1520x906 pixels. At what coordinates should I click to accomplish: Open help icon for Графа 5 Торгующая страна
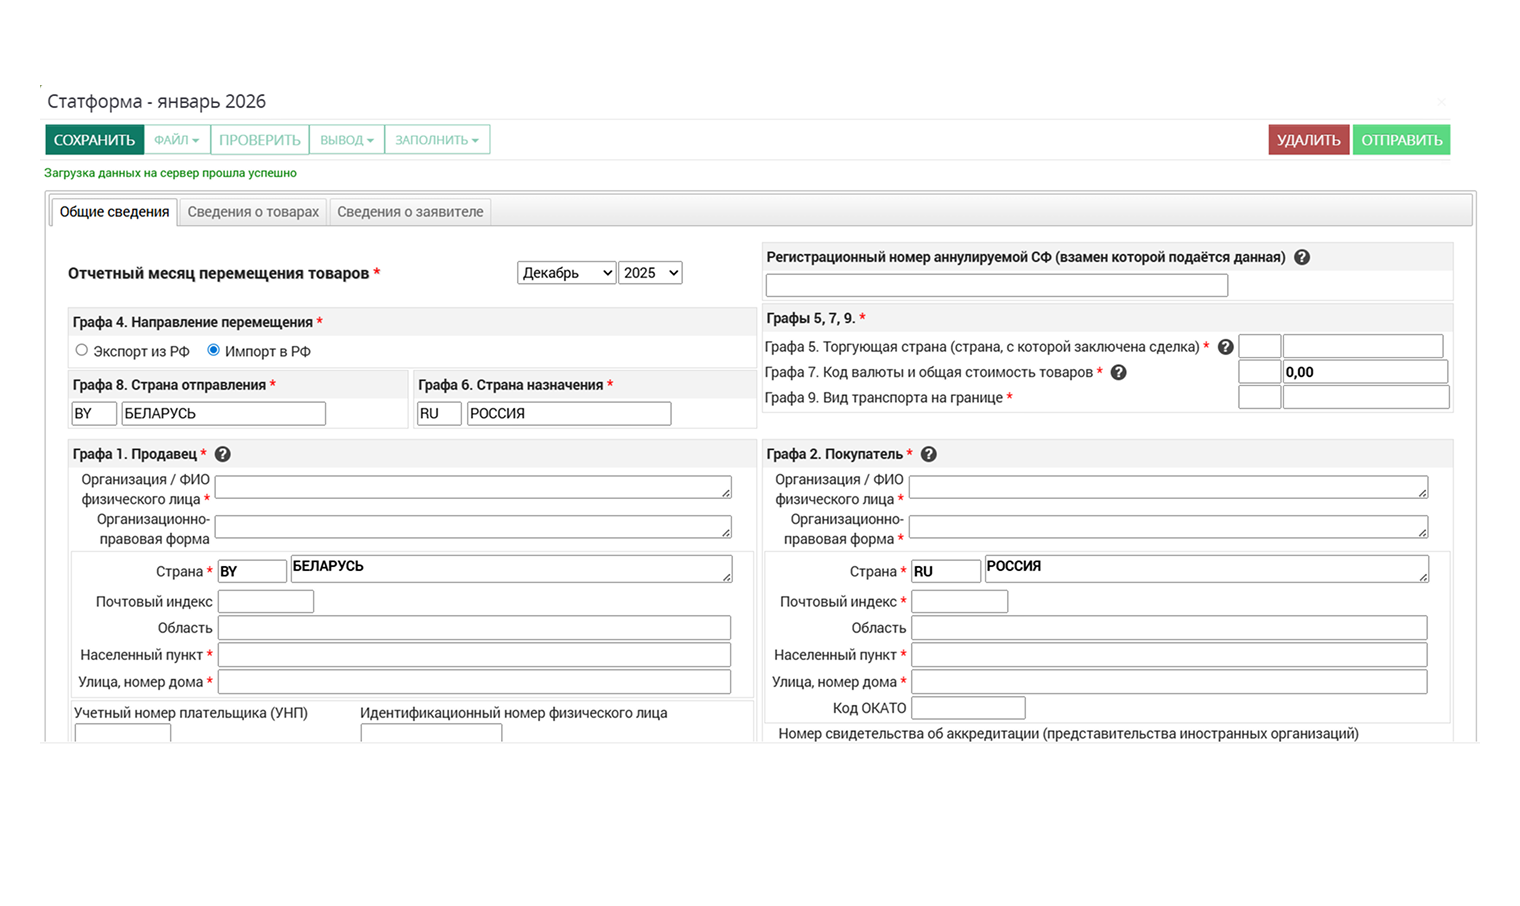[1225, 347]
